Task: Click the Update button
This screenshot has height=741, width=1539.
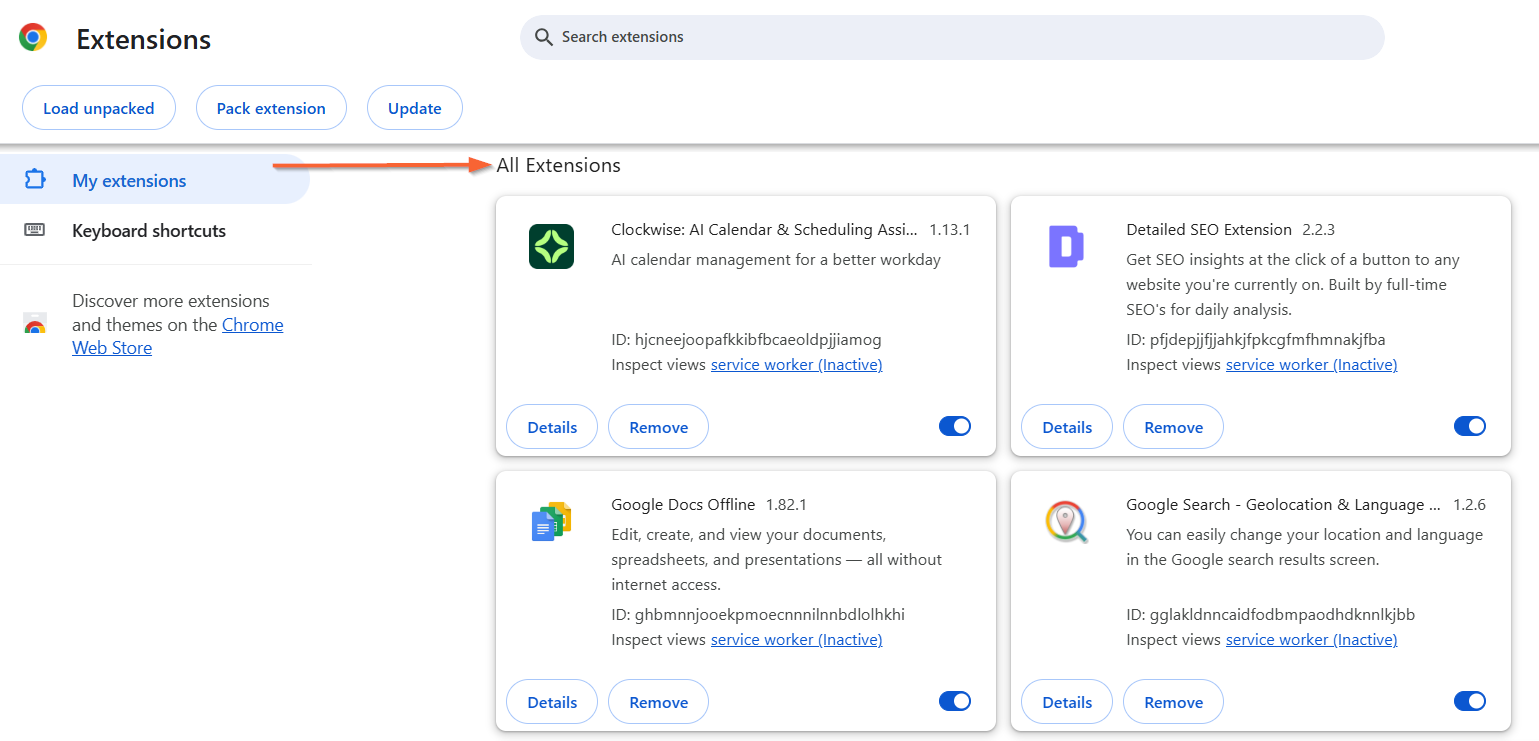Action: (415, 108)
